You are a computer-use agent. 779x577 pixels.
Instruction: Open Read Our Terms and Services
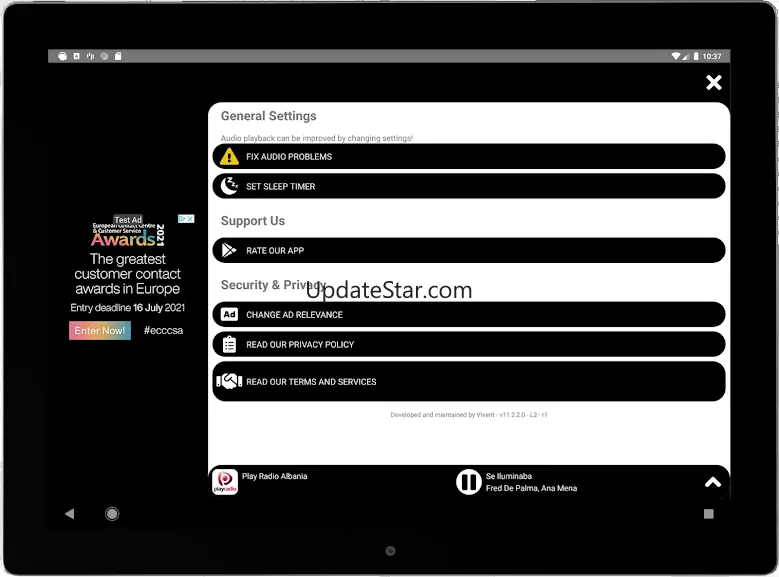click(x=468, y=382)
